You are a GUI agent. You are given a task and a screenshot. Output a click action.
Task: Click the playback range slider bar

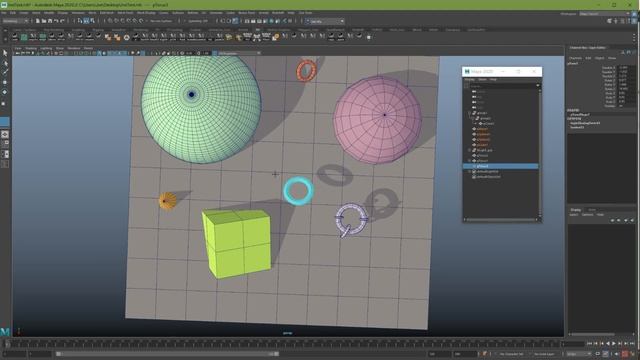[167, 354]
